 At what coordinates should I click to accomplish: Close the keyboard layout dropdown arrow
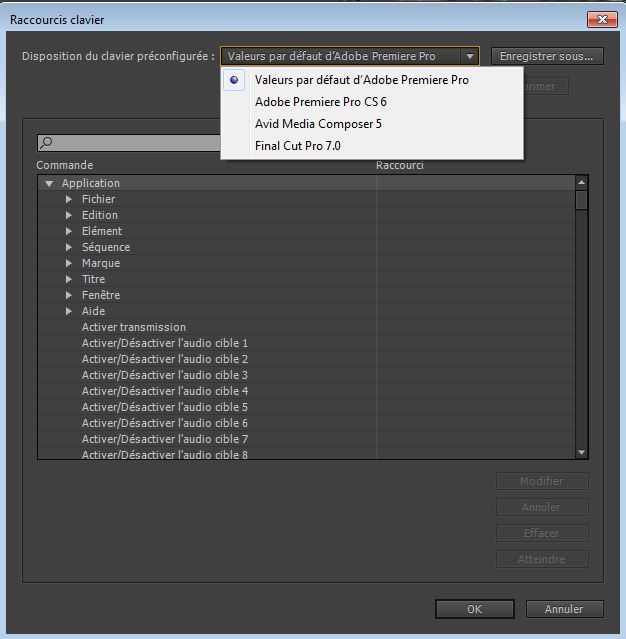470,56
